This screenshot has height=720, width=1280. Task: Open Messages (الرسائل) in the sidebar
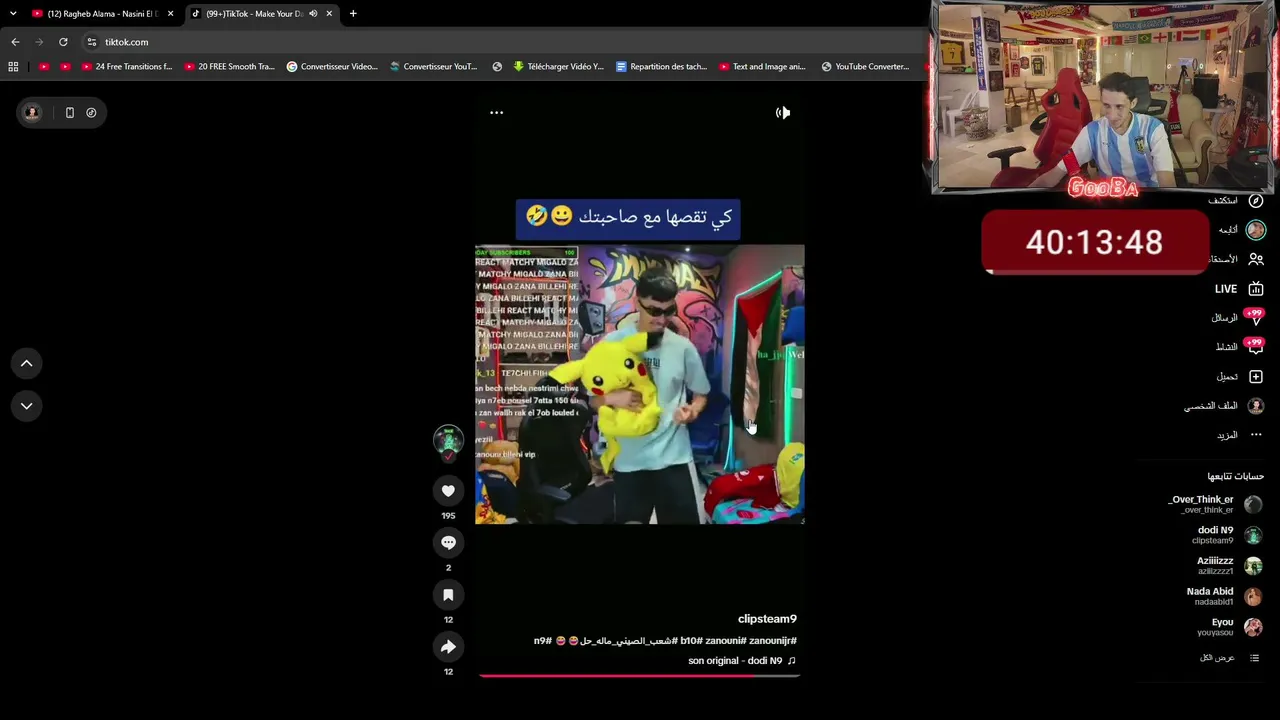point(1238,318)
